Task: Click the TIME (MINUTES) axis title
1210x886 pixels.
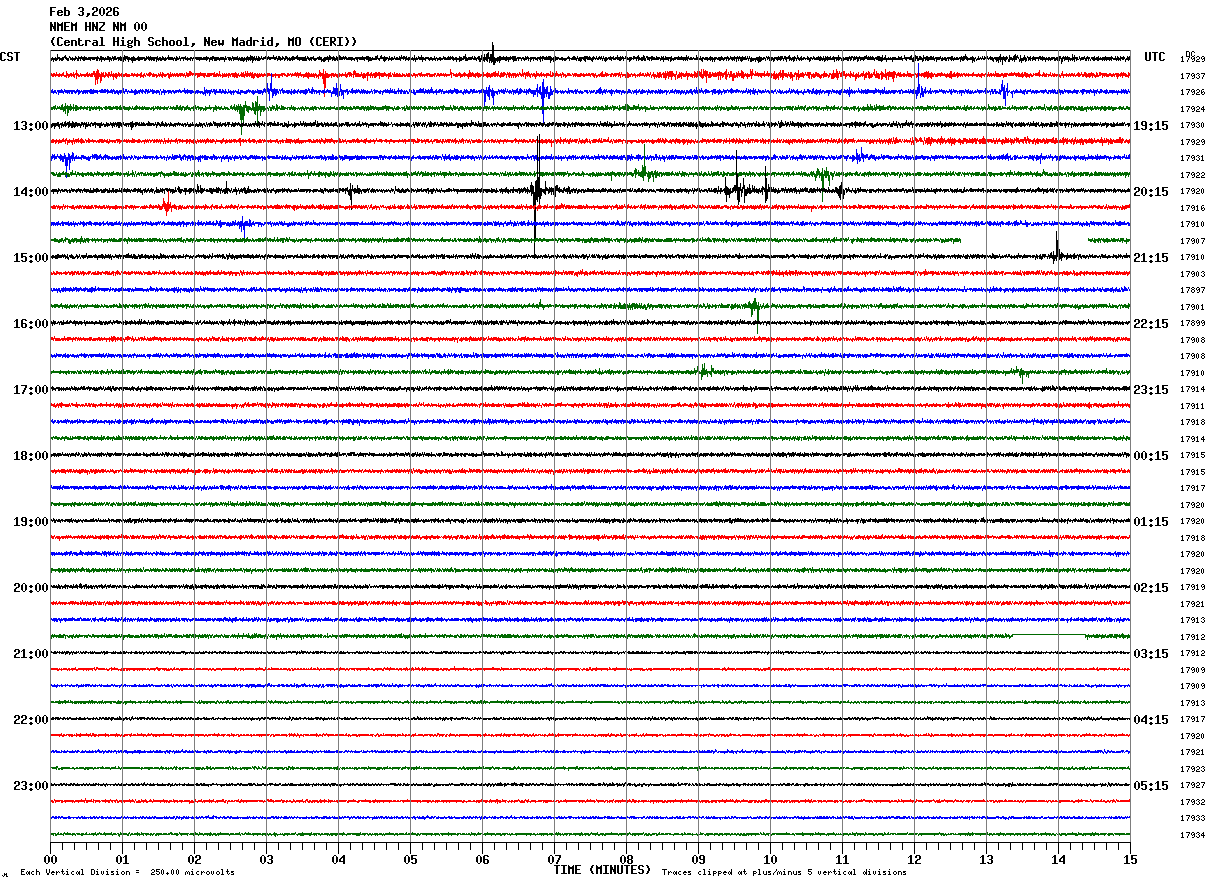Action: coord(602,870)
